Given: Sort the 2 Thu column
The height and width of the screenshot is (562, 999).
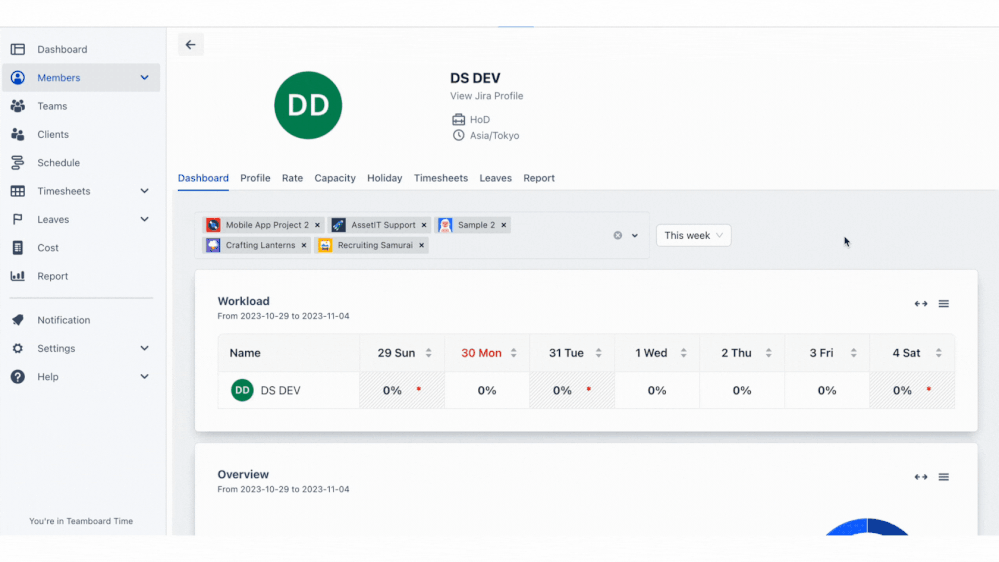Looking at the screenshot, I should (768, 353).
